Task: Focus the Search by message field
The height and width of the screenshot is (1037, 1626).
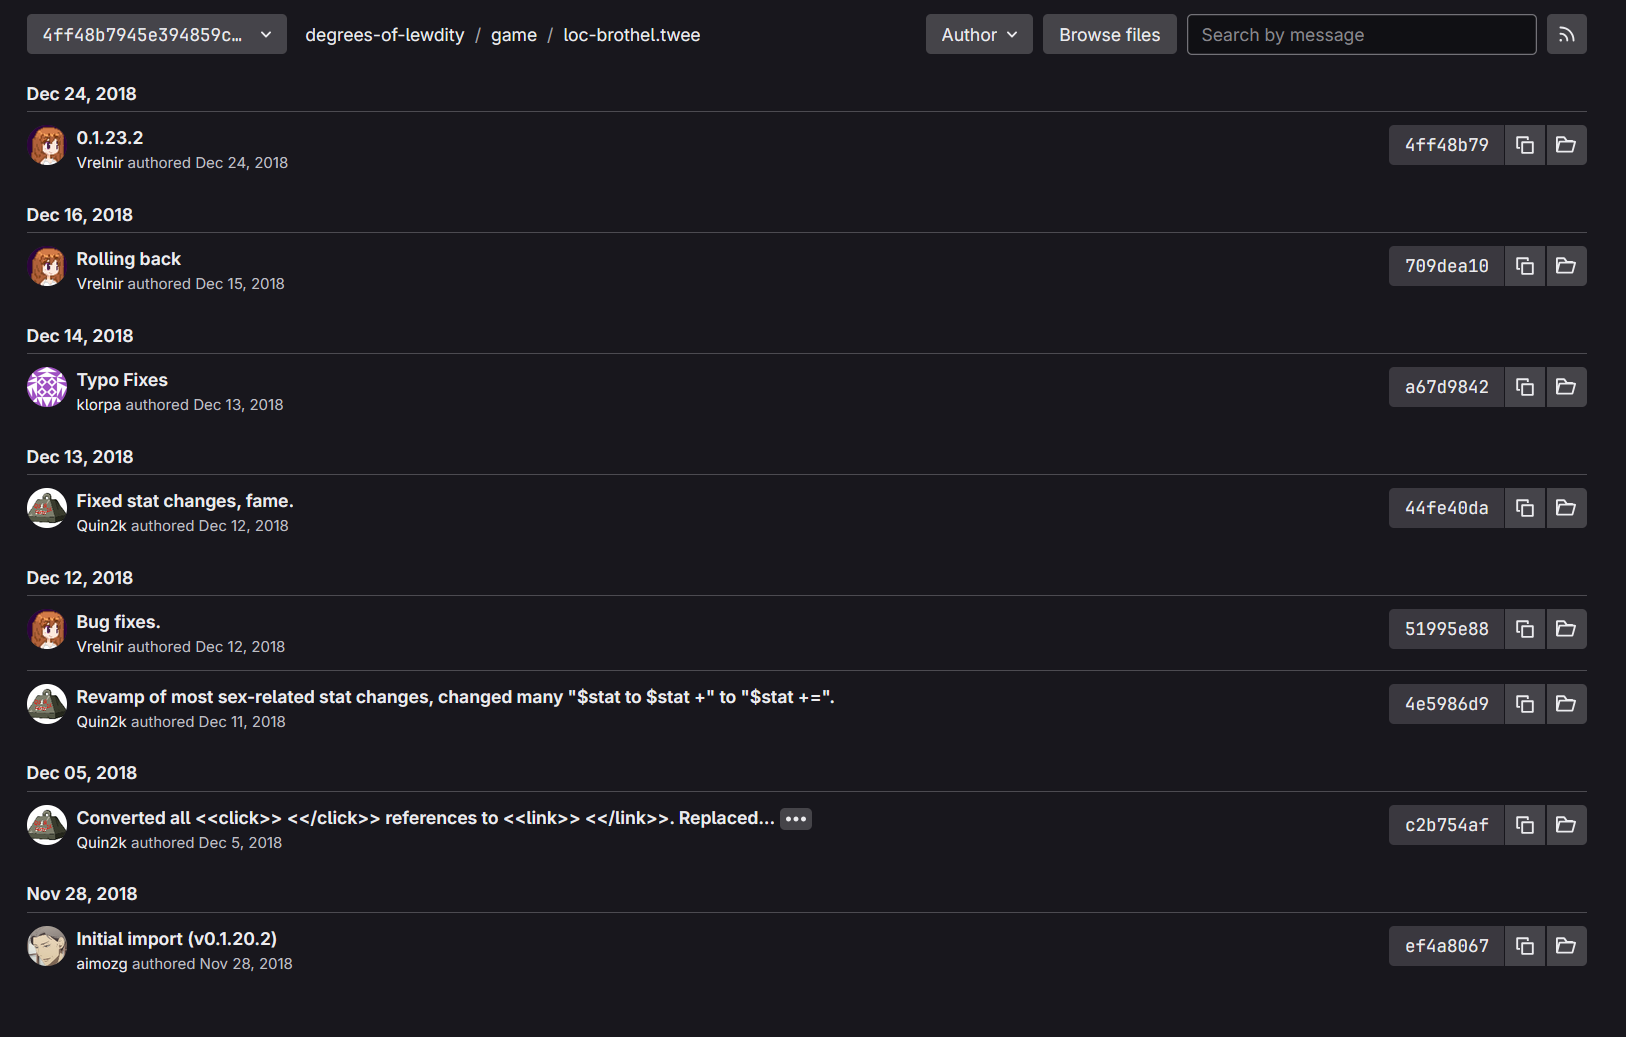Action: 1361,35
